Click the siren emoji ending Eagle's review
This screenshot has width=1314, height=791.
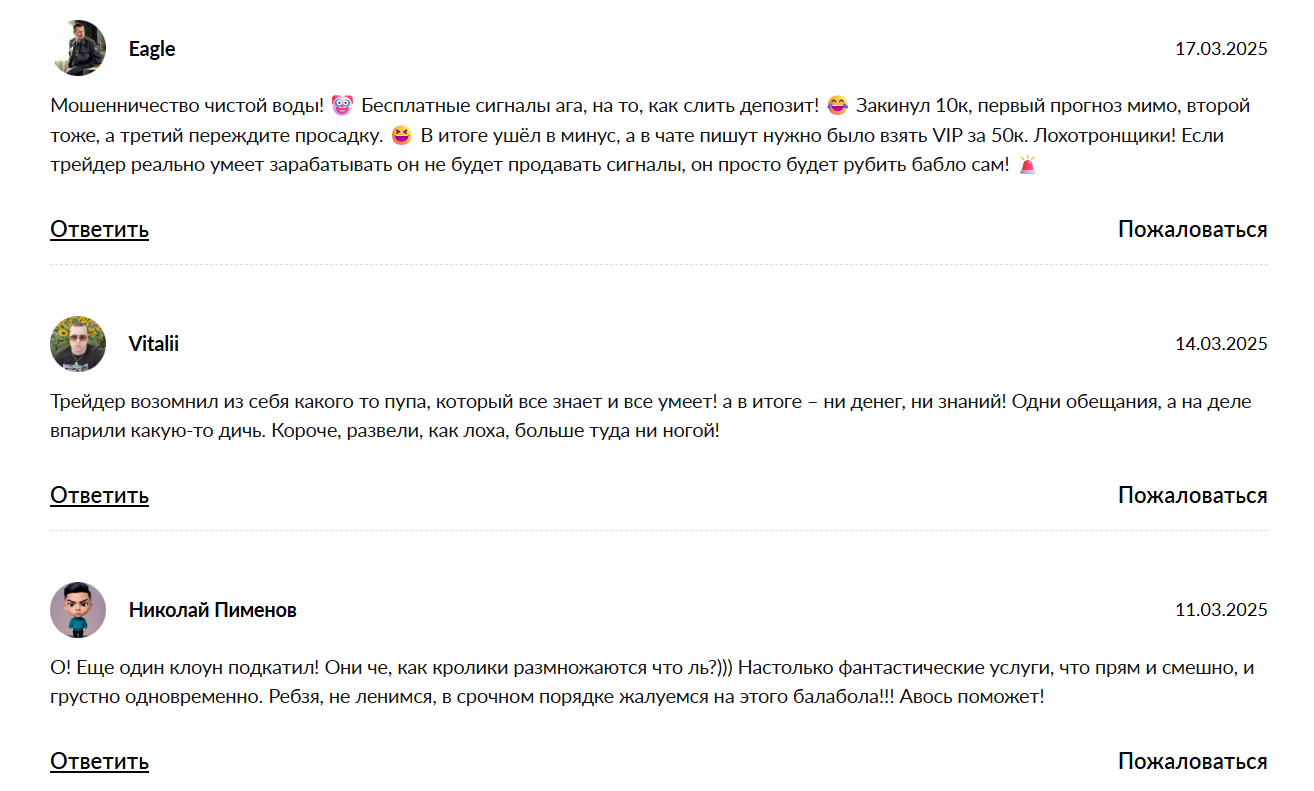pyautogui.click(x=1028, y=165)
